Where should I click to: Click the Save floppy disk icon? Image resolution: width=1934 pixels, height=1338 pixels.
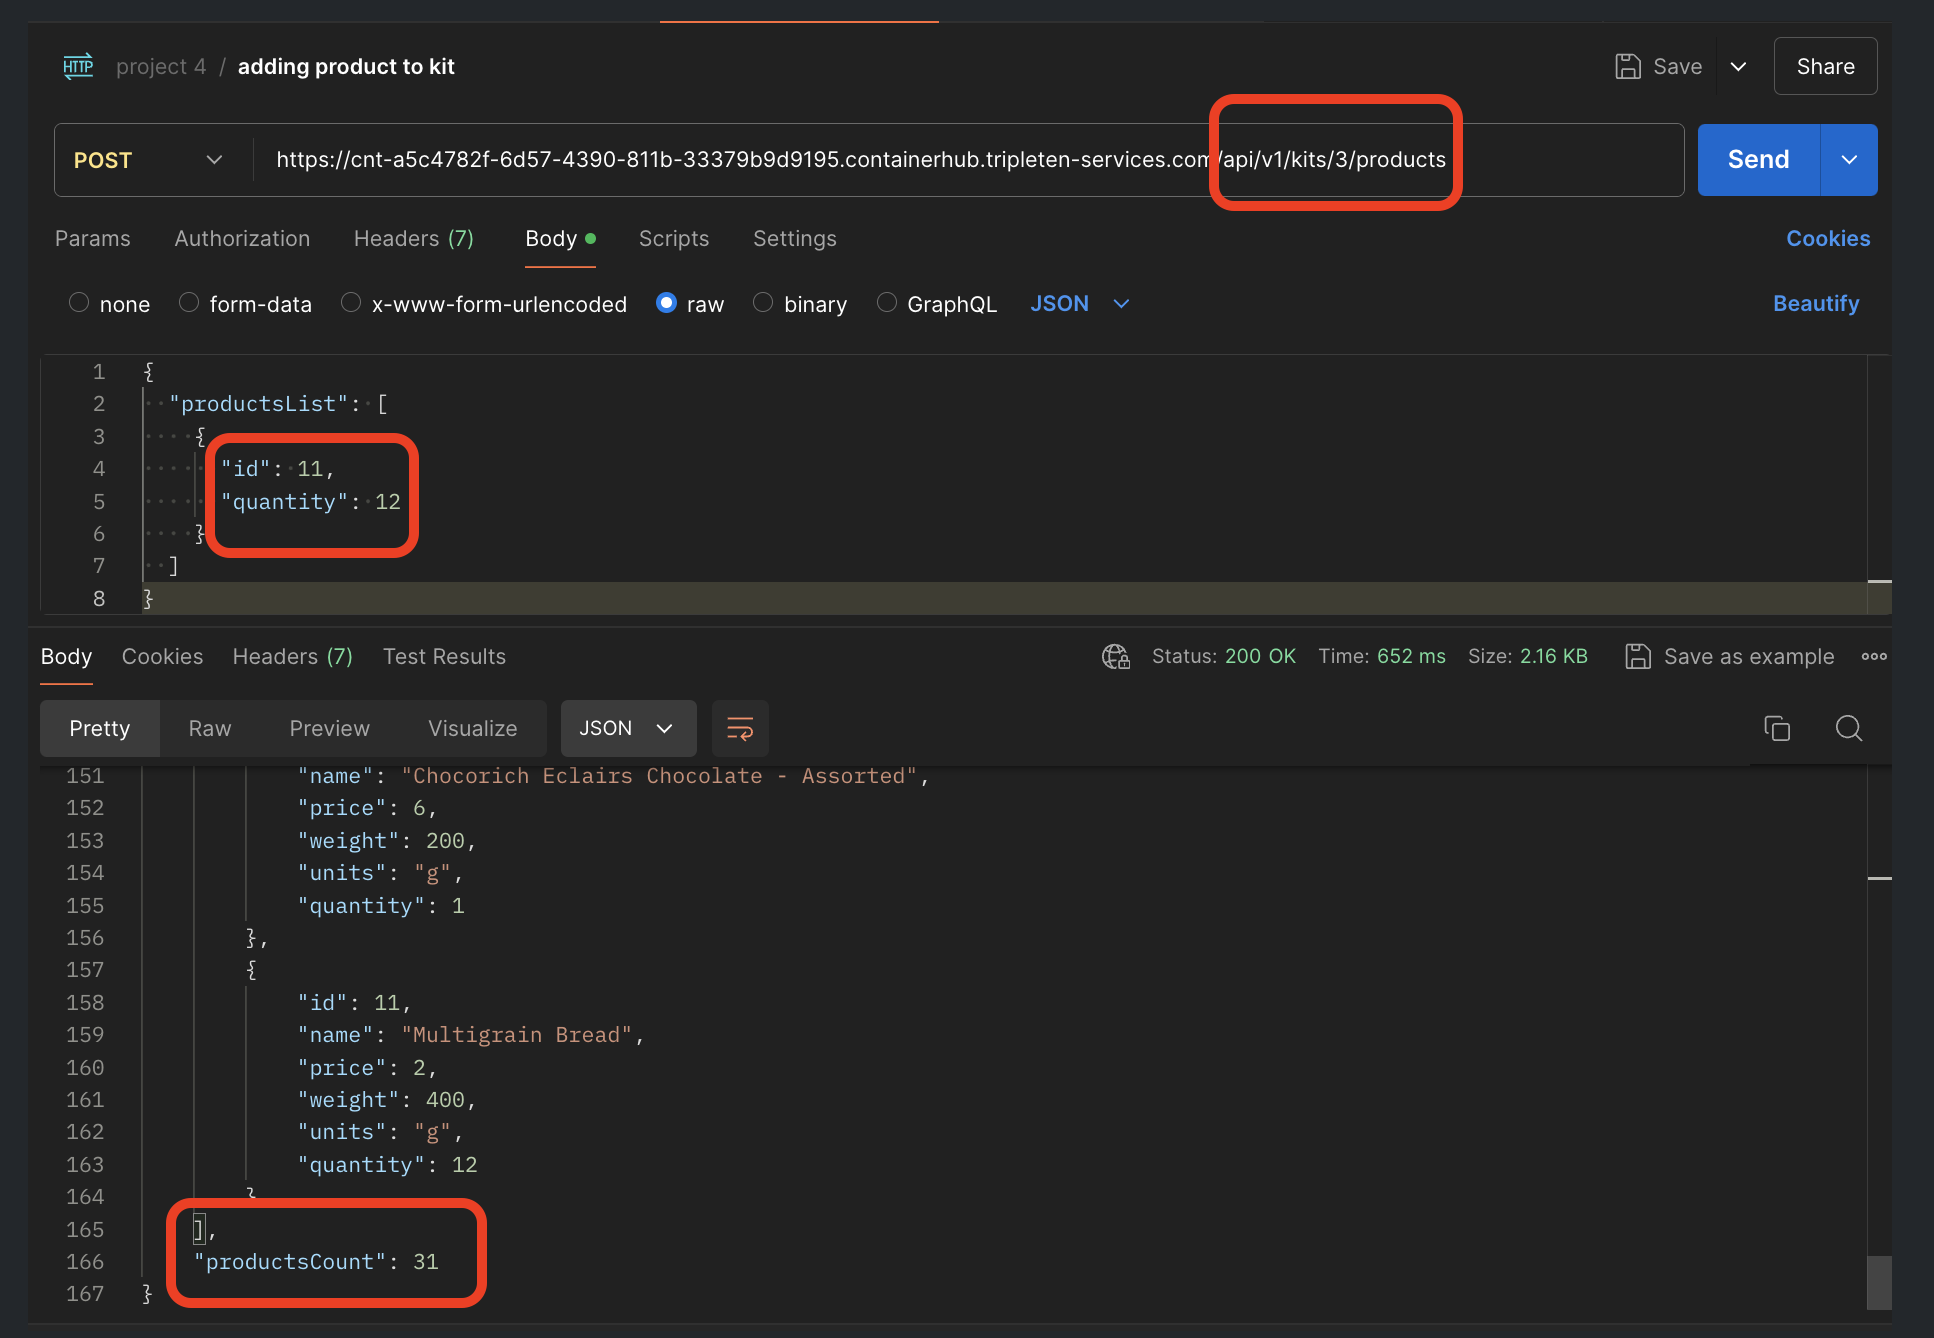click(x=1628, y=66)
